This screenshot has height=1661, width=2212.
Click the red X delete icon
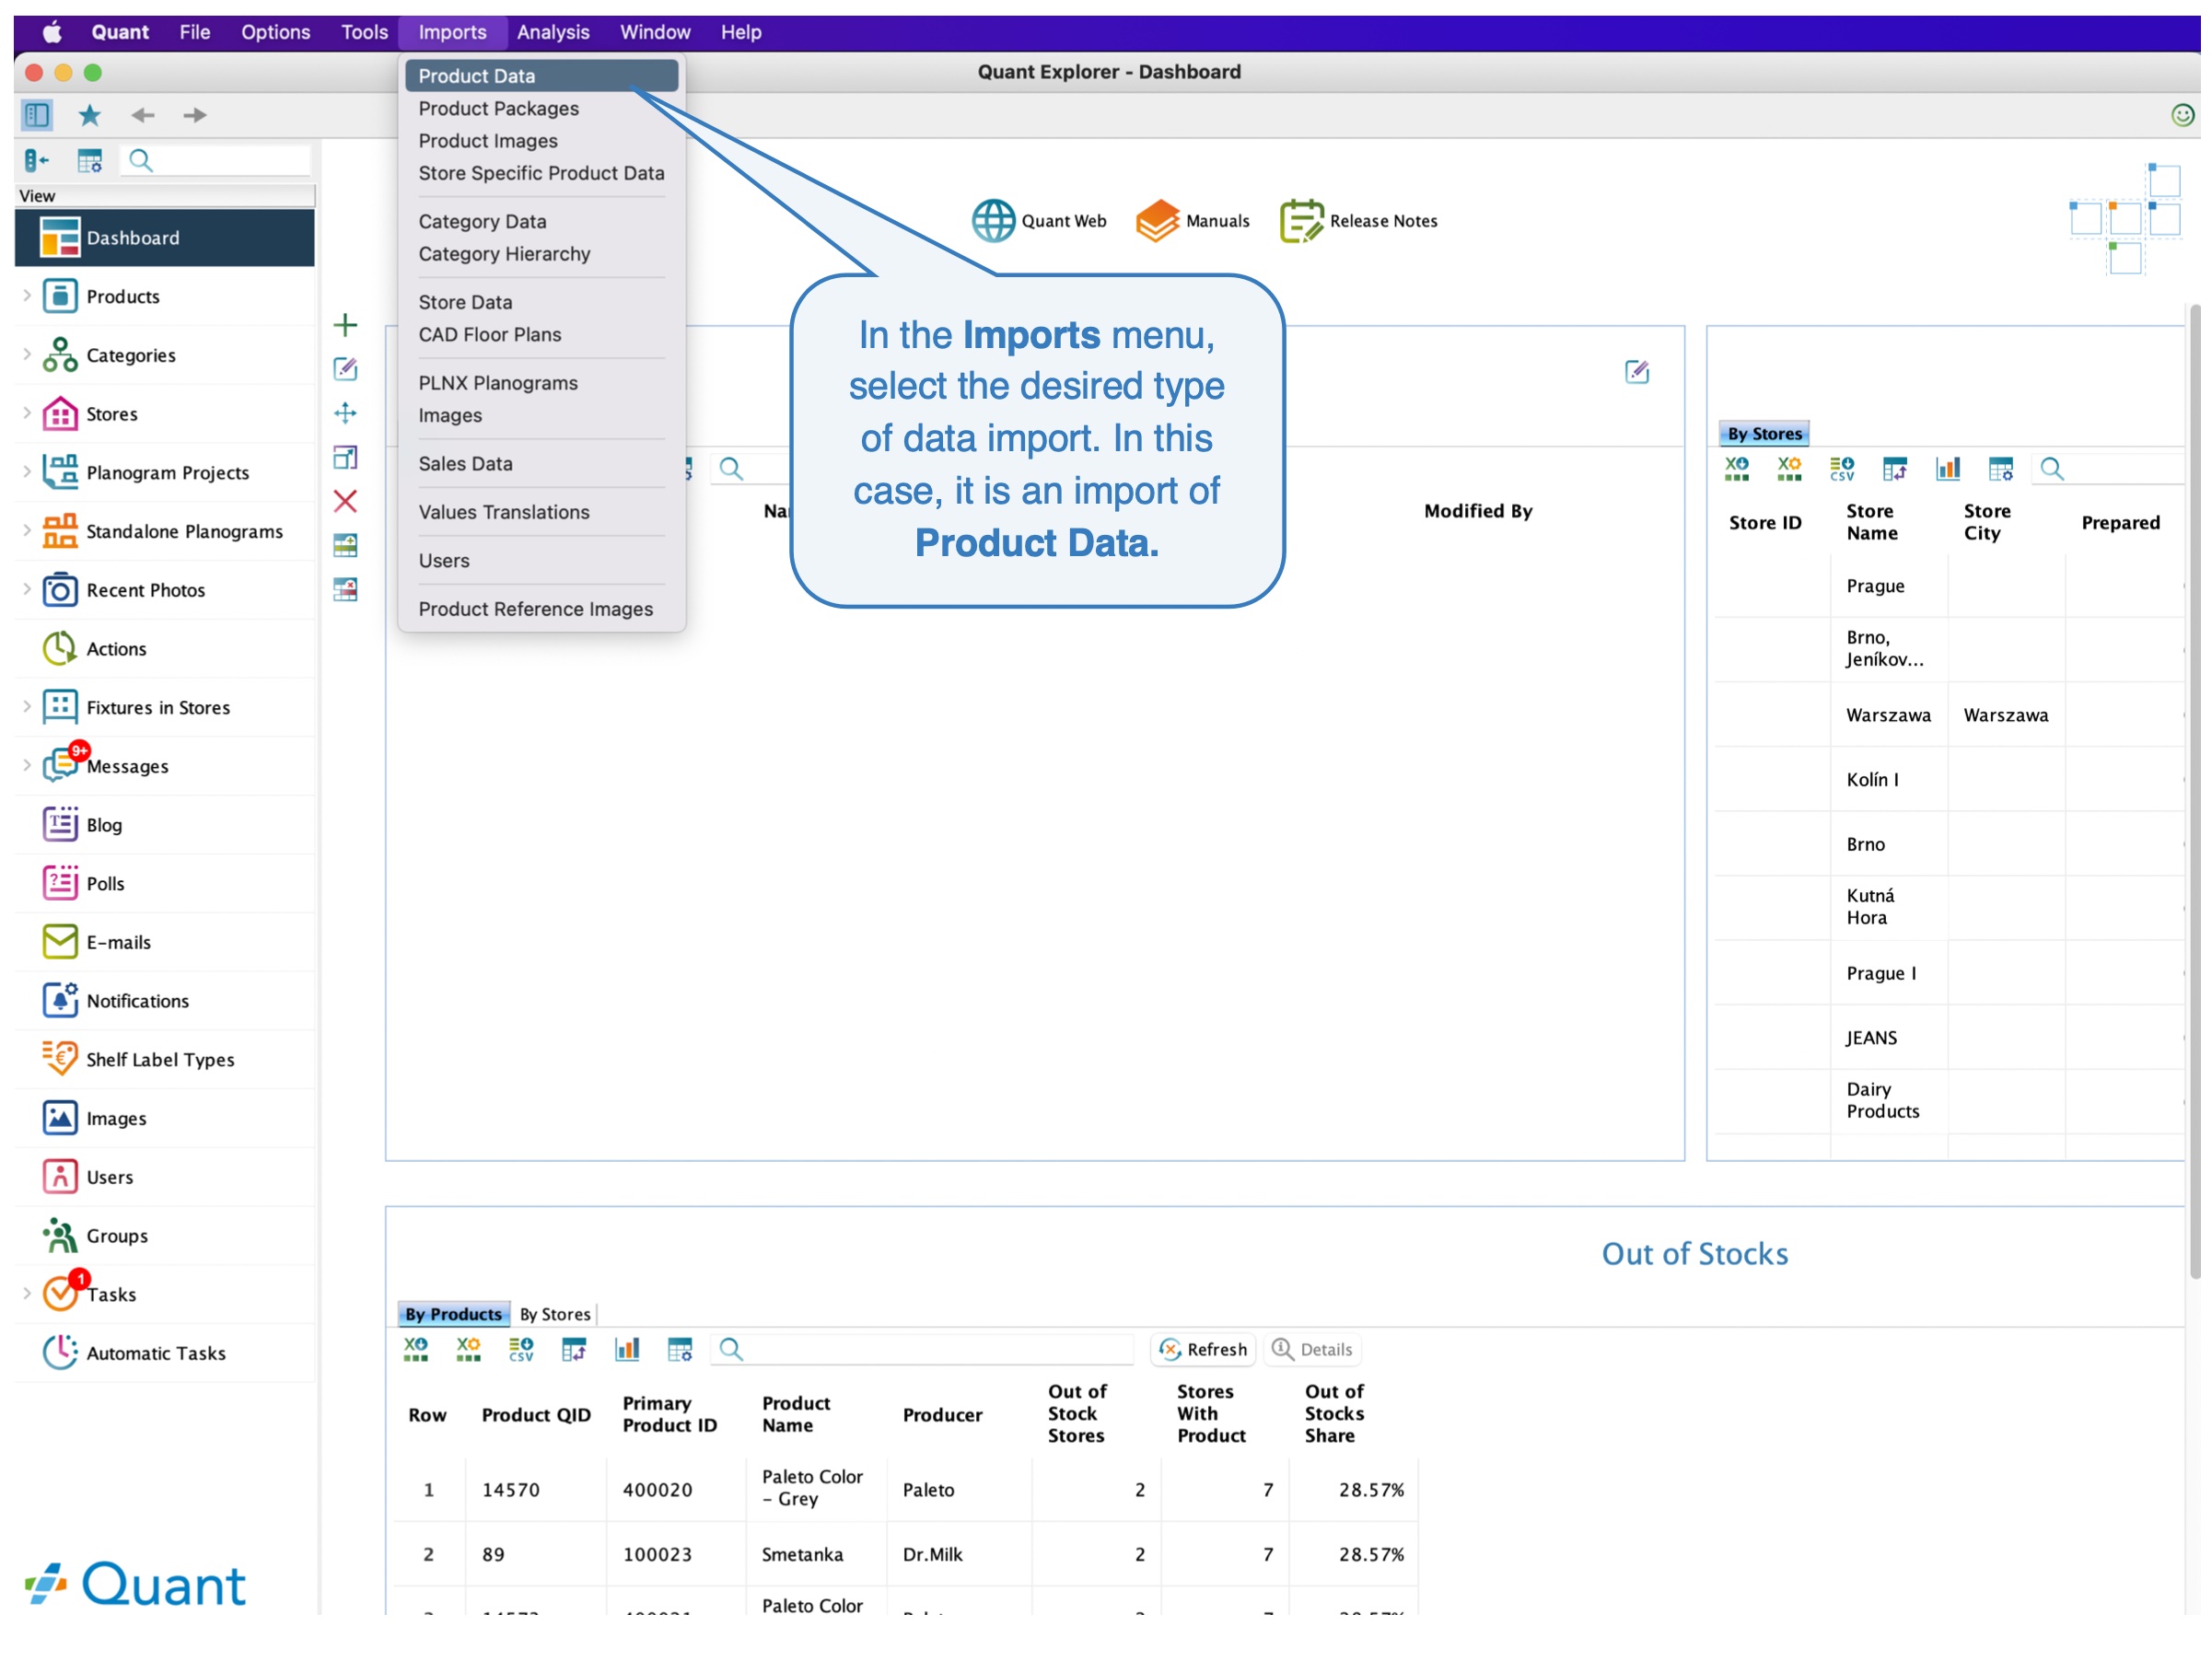click(x=346, y=501)
